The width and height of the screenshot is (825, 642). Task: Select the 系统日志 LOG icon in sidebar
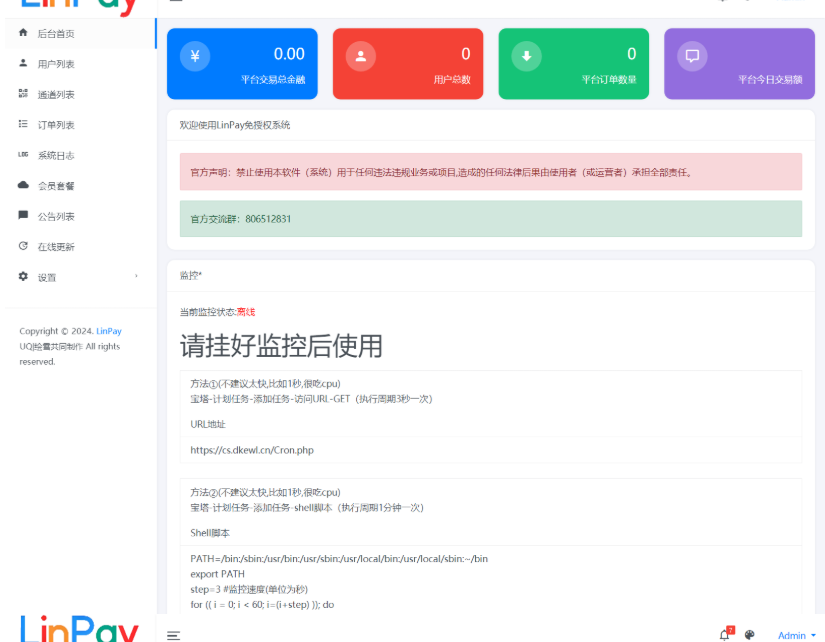point(23,154)
